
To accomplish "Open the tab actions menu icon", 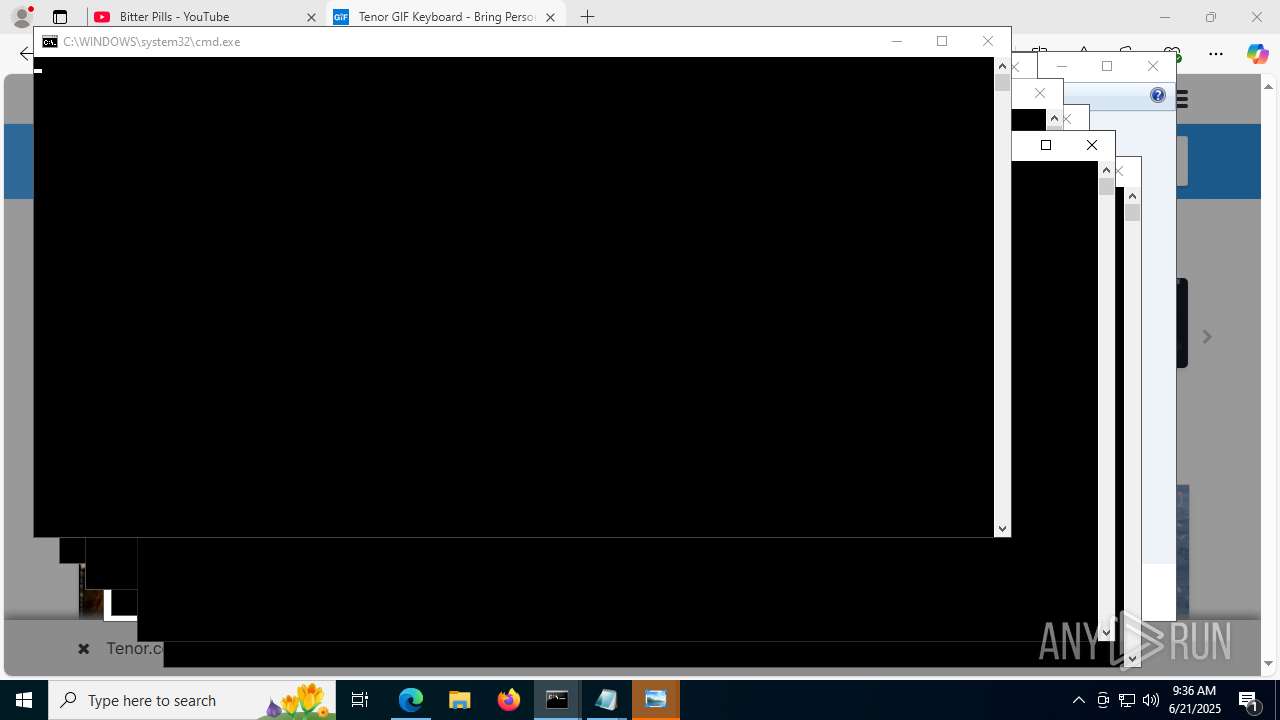I will point(60,17).
